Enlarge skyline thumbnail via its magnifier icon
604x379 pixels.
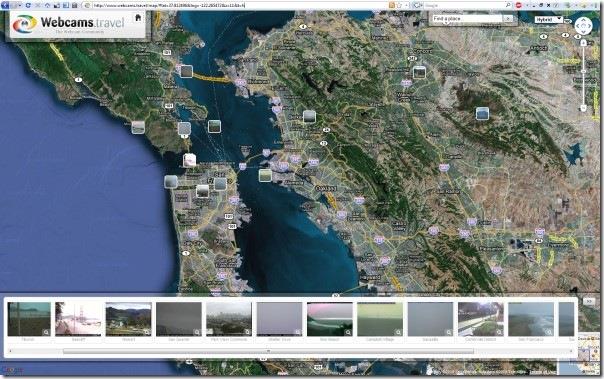pyautogui.click(x=247, y=332)
